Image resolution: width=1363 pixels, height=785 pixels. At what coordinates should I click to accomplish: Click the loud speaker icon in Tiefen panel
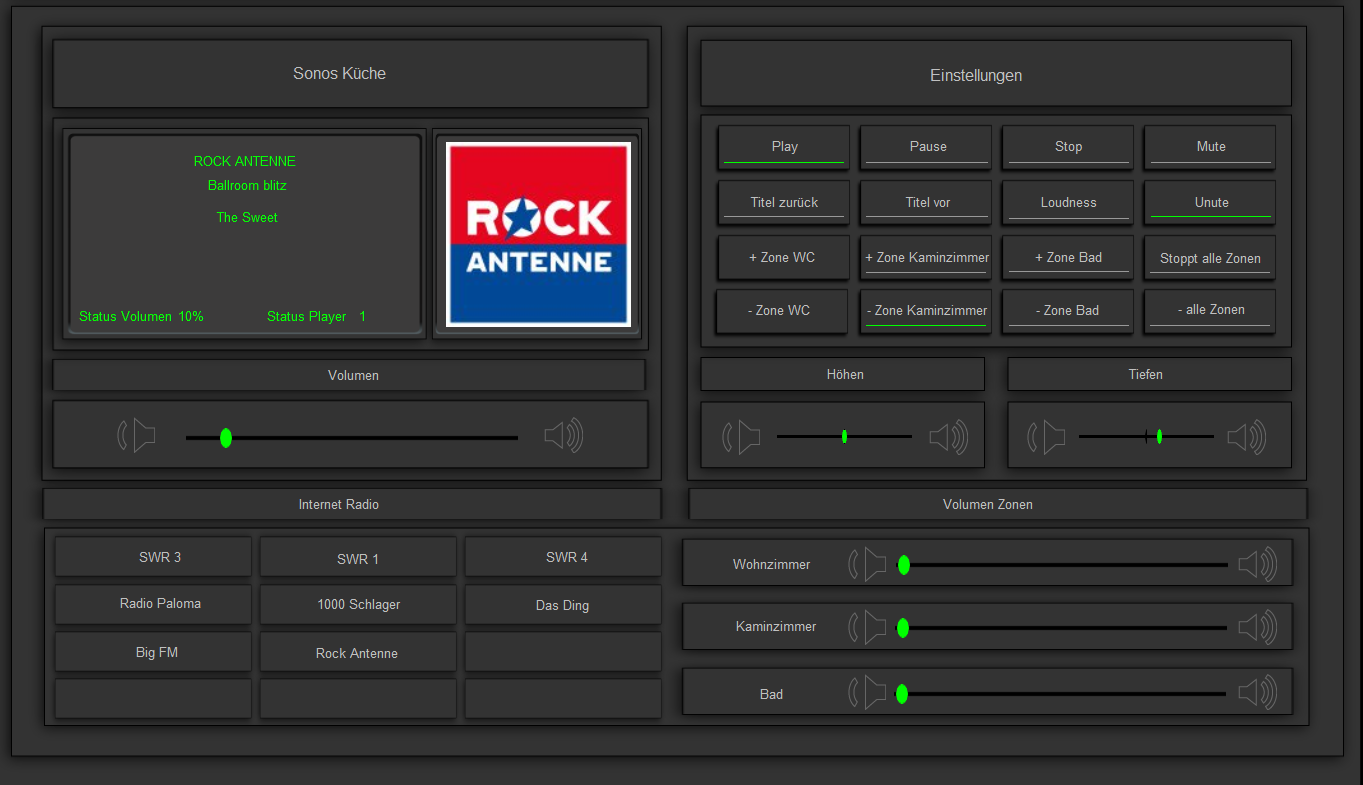1246,437
